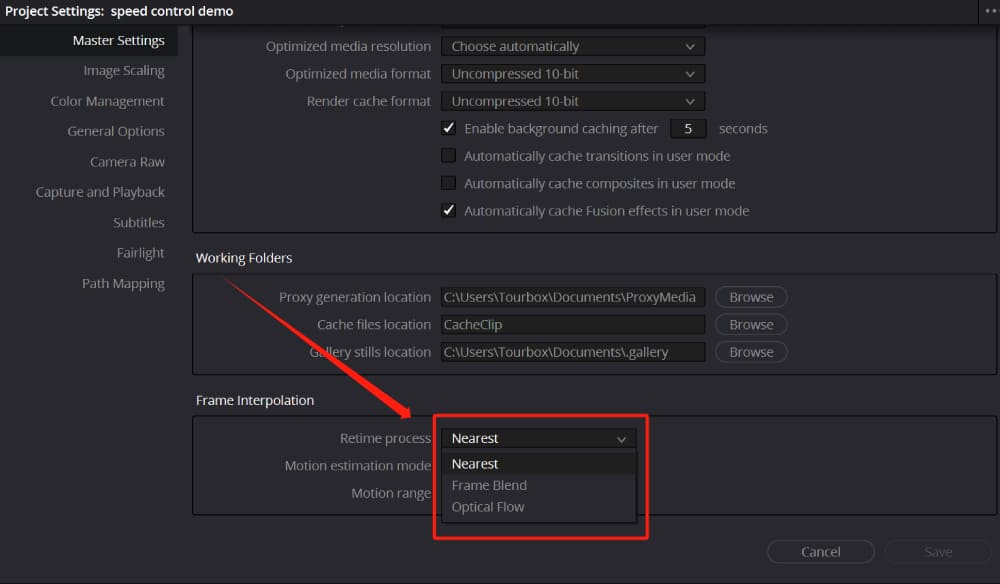Click the Cache files location text field

point(572,324)
